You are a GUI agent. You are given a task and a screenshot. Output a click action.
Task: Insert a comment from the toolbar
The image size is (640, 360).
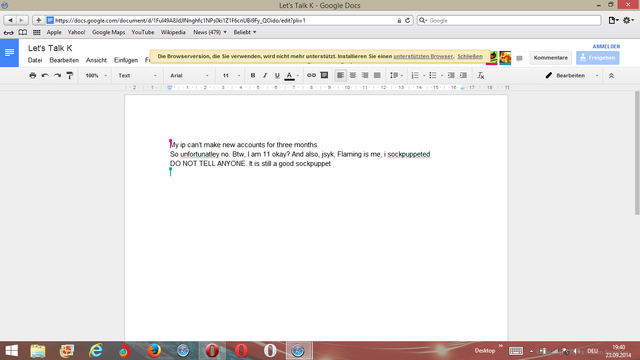[324, 76]
